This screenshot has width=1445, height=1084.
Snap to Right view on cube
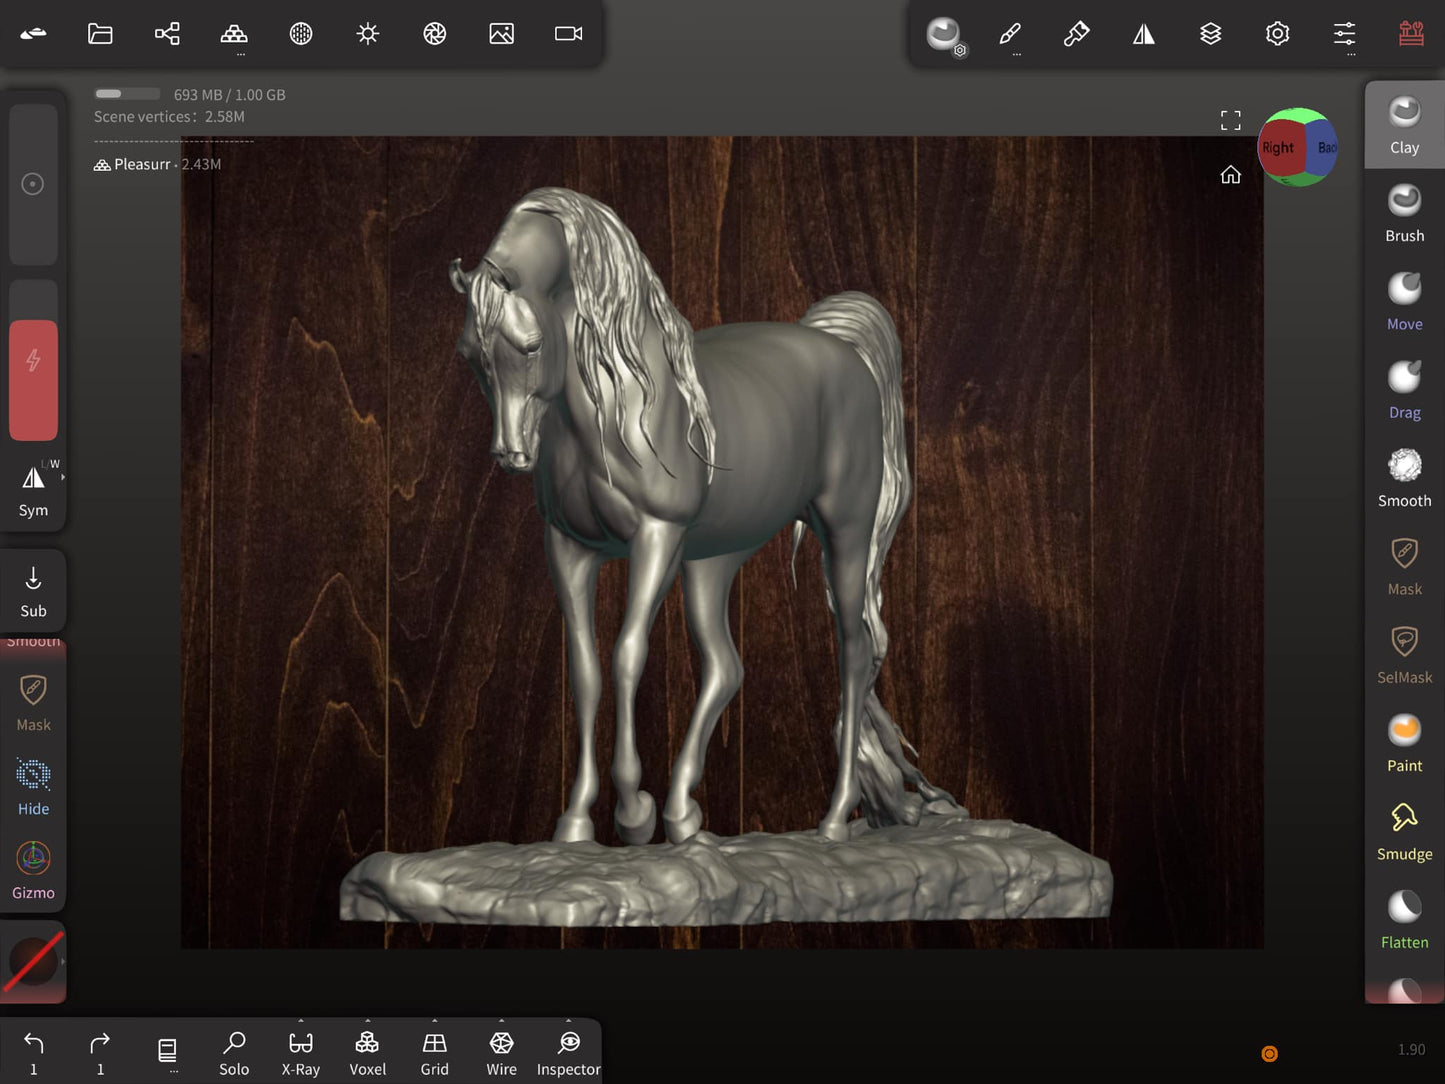tap(1278, 148)
